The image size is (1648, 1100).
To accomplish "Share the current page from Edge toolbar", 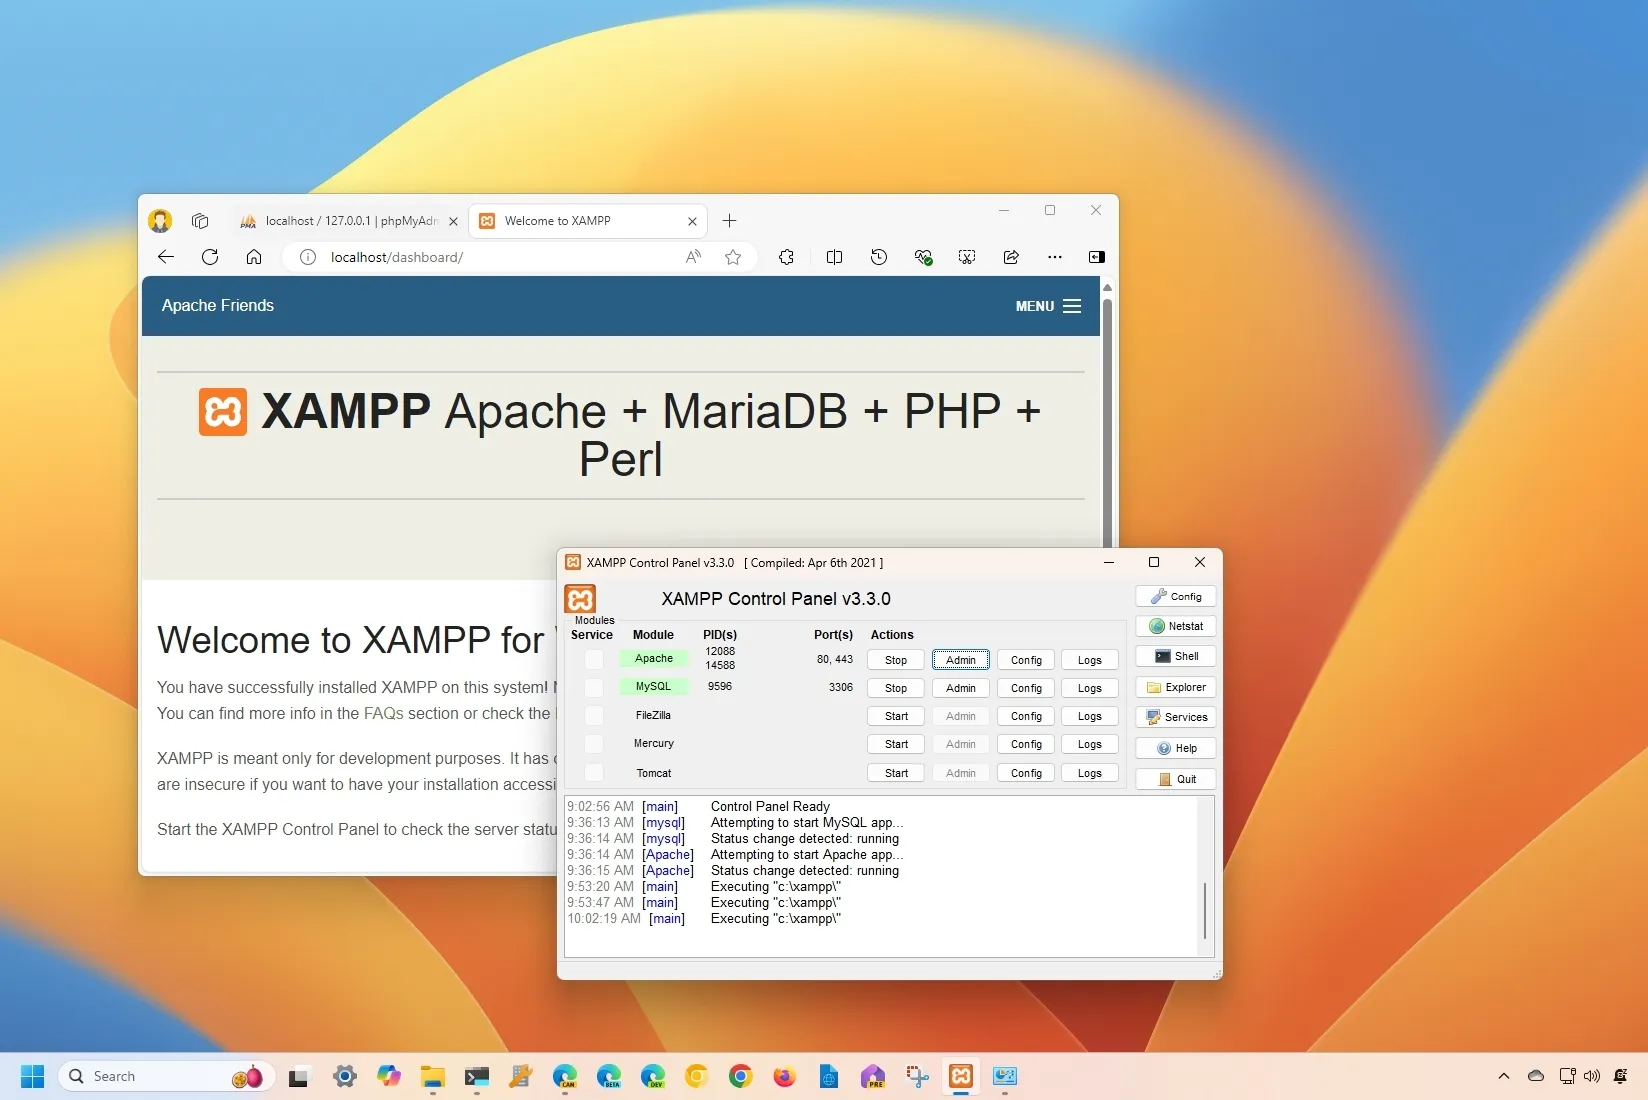I will pyautogui.click(x=1011, y=257).
